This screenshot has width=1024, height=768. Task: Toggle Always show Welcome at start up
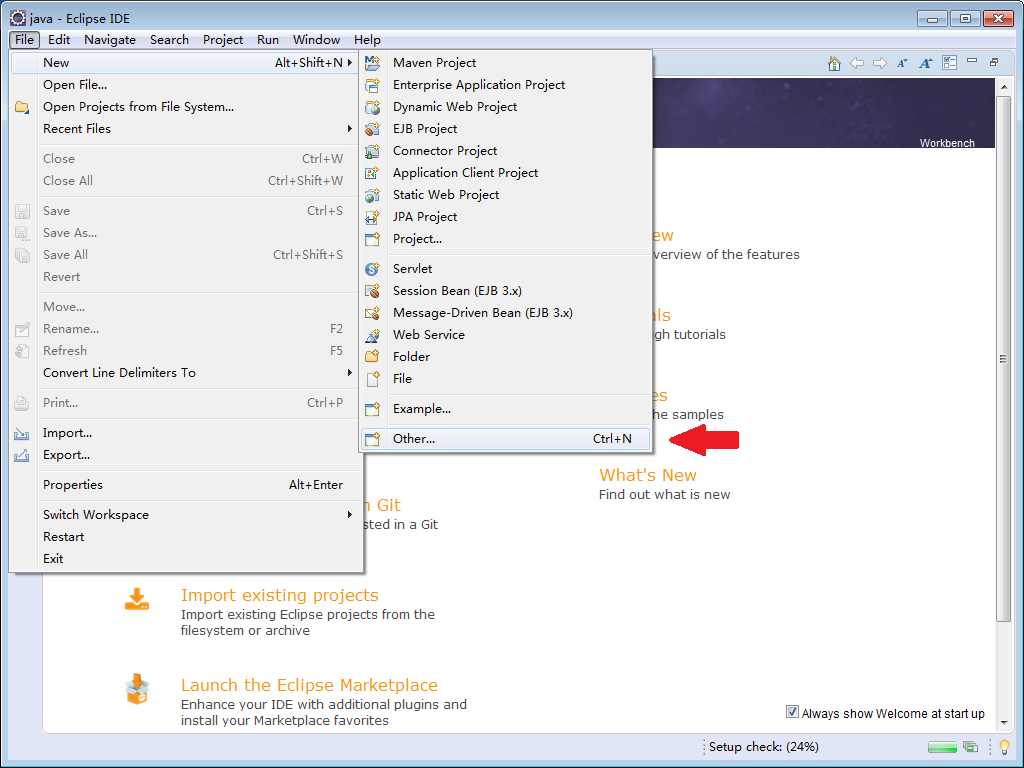[792, 712]
